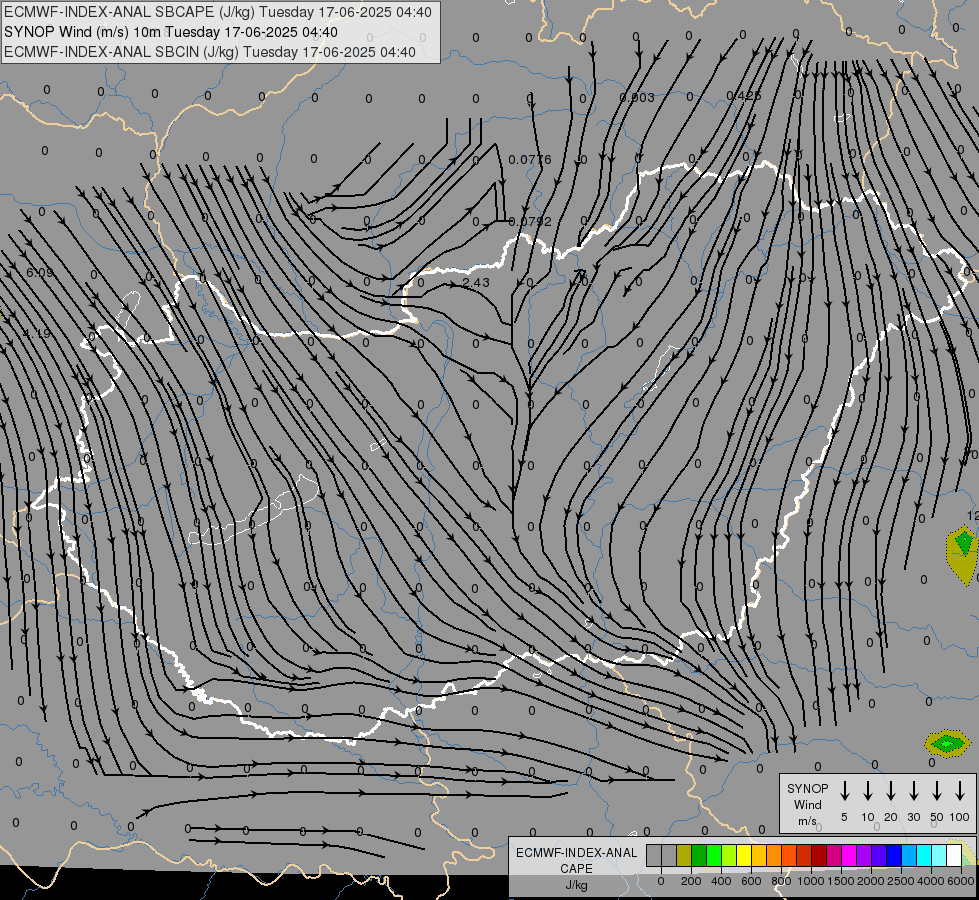Click the 0.003 value on the map
This screenshot has height=900, width=979.
tap(637, 97)
